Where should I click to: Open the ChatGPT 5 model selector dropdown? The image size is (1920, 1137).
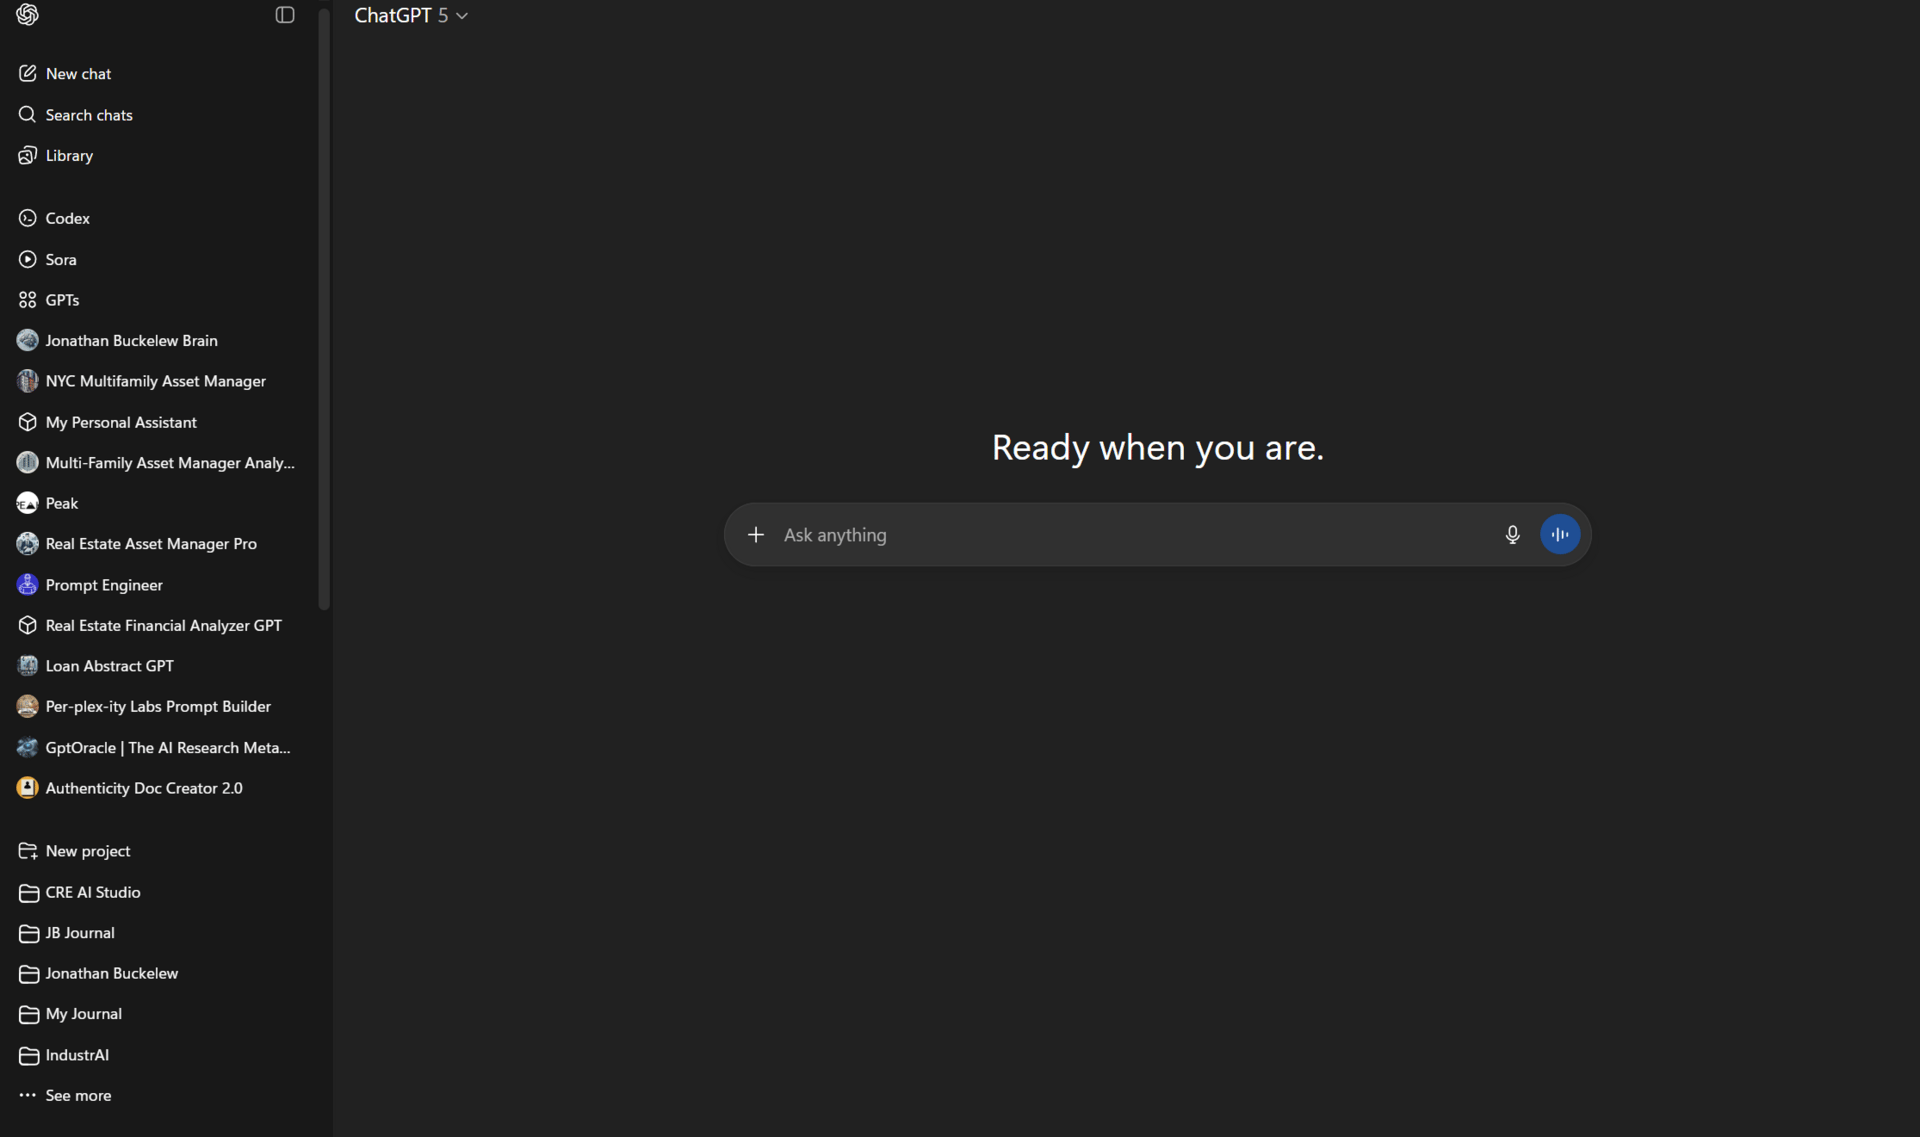[411, 15]
